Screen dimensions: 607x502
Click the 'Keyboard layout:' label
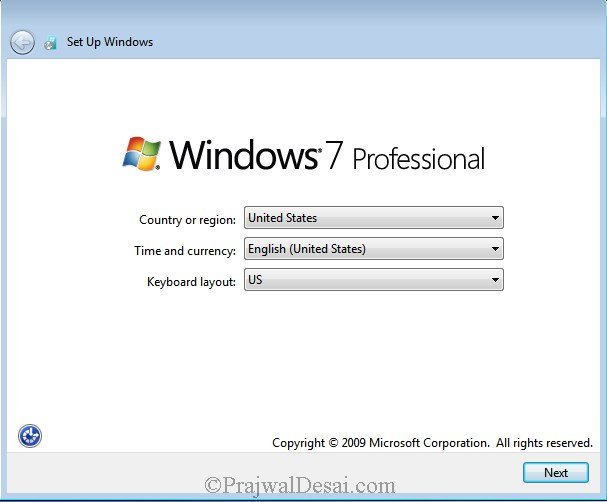[191, 282]
